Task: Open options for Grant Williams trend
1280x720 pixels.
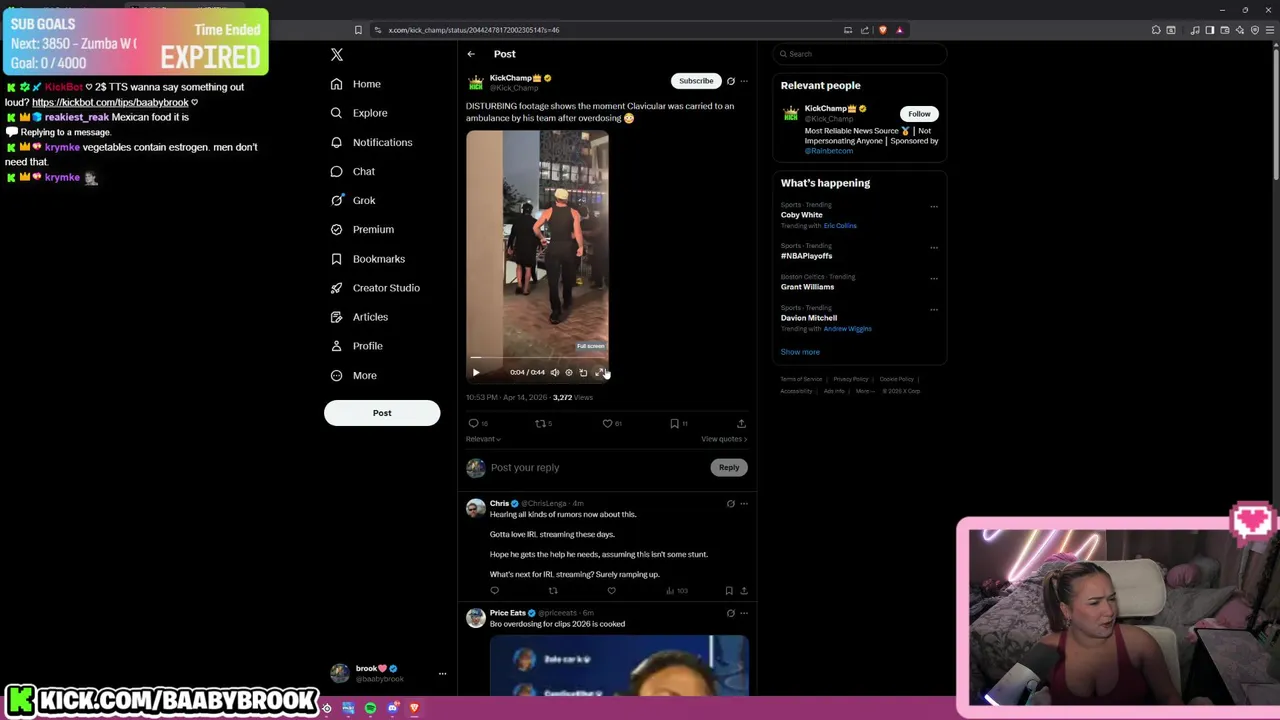Action: [x=934, y=279]
